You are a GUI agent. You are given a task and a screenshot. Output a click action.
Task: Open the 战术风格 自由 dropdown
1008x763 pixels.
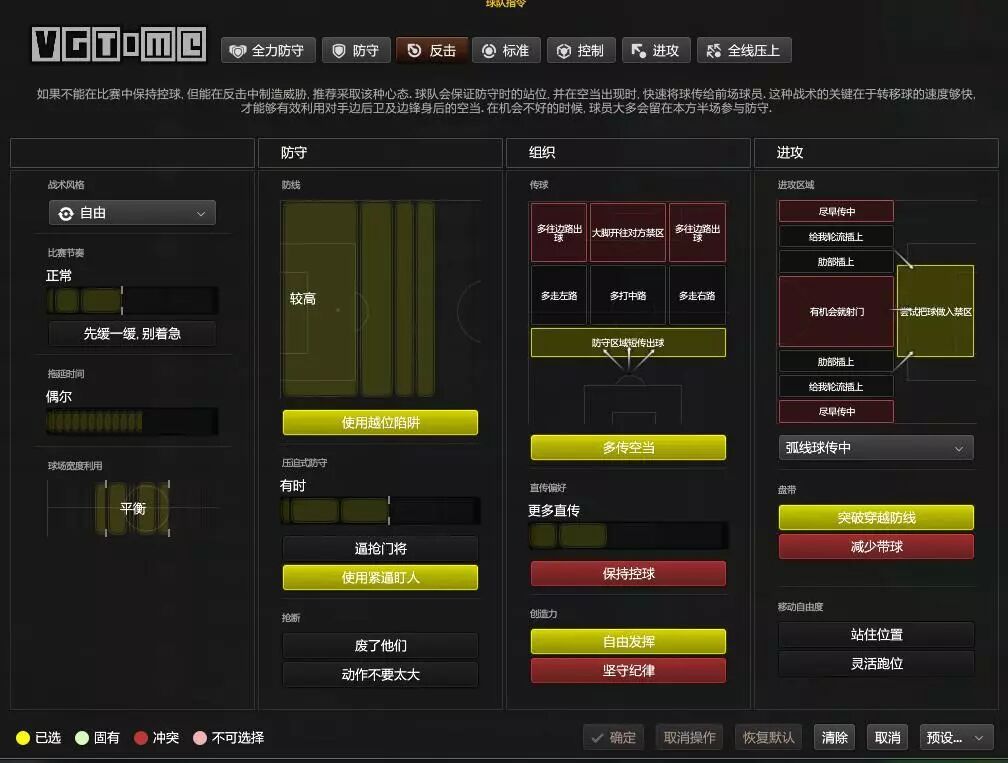click(132, 213)
